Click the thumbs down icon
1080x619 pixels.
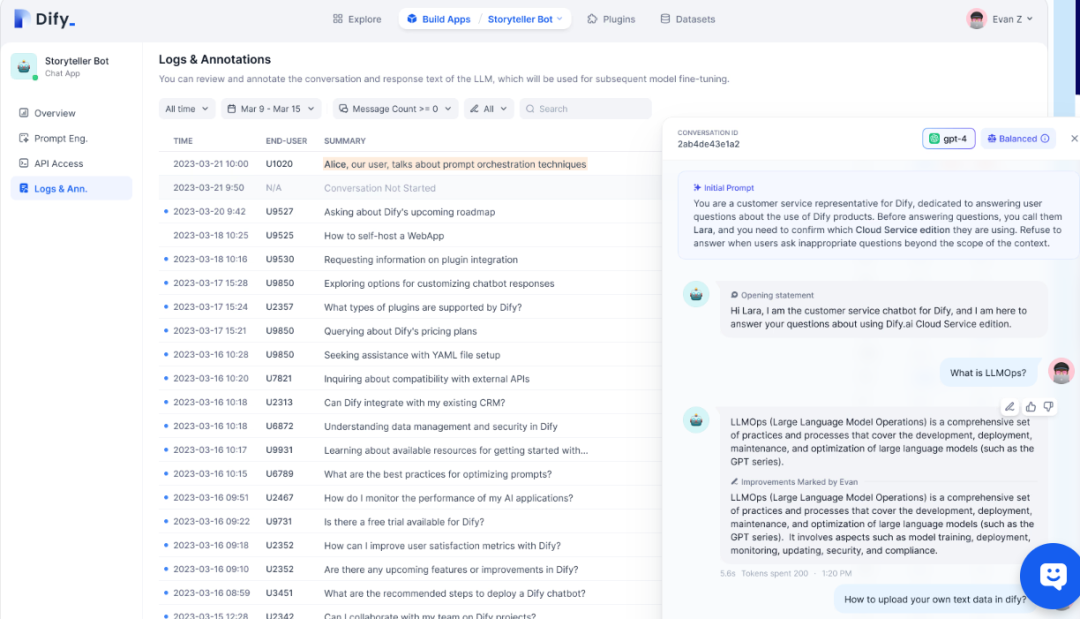(1048, 407)
